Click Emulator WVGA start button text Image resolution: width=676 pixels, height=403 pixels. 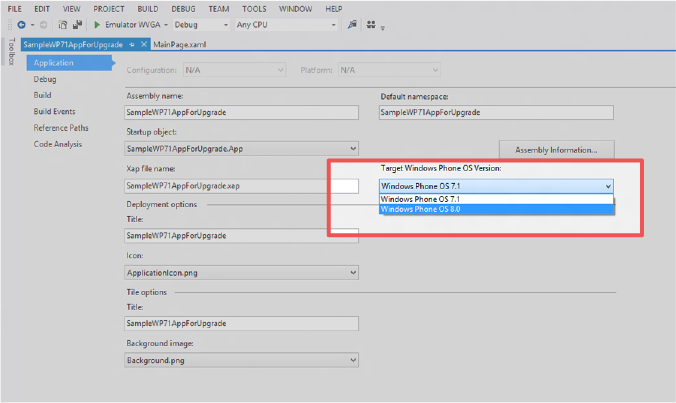[133, 25]
